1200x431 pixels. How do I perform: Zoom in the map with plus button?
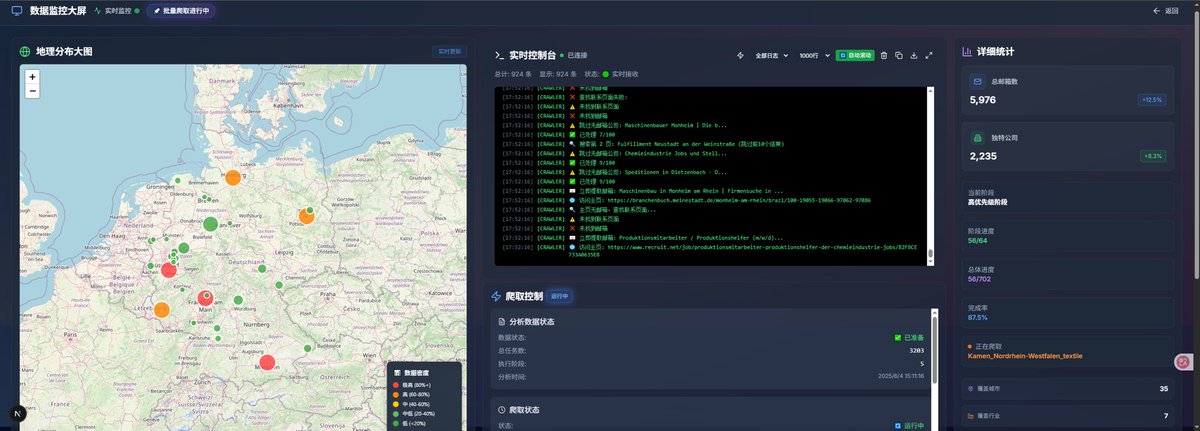(x=32, y=76)
